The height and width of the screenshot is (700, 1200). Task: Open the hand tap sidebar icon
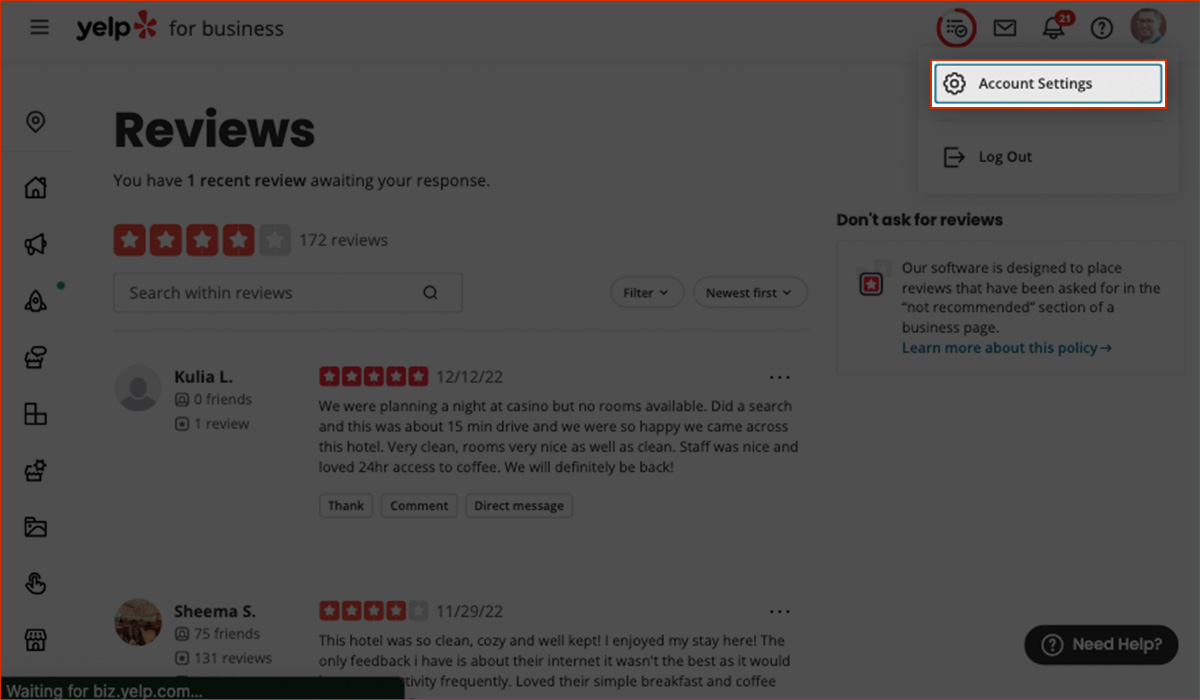click(35, 583)
